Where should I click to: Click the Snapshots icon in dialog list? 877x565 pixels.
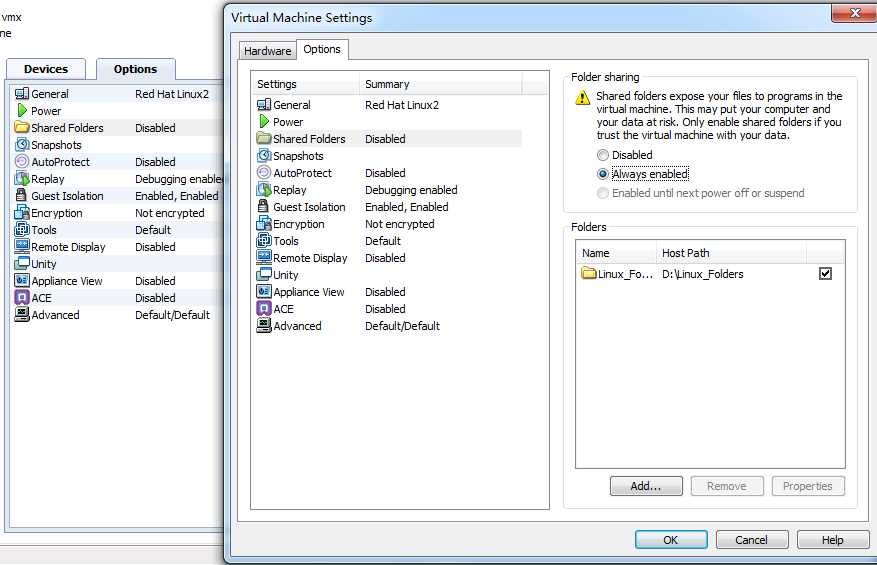263,156
